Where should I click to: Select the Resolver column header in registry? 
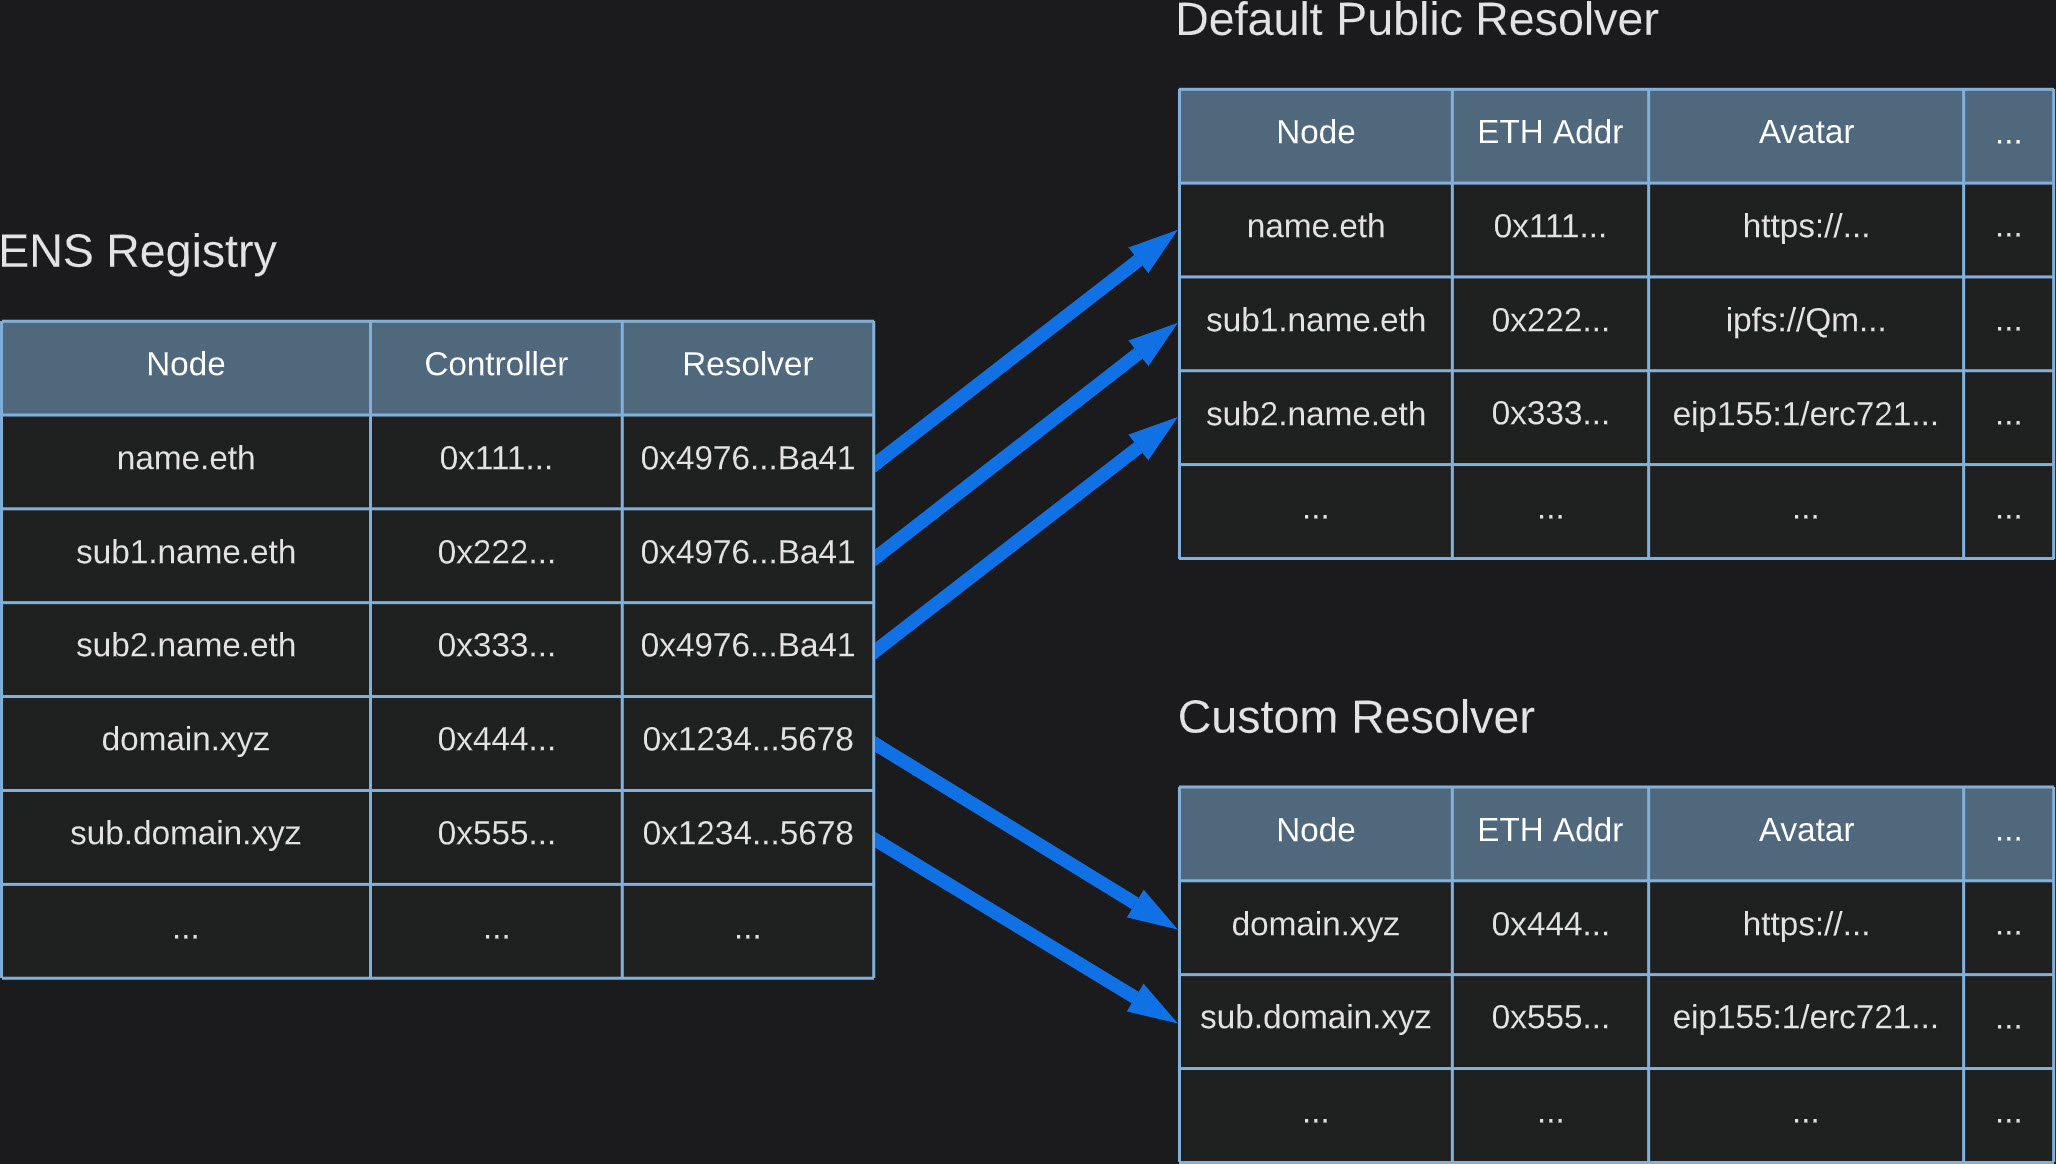747,364
